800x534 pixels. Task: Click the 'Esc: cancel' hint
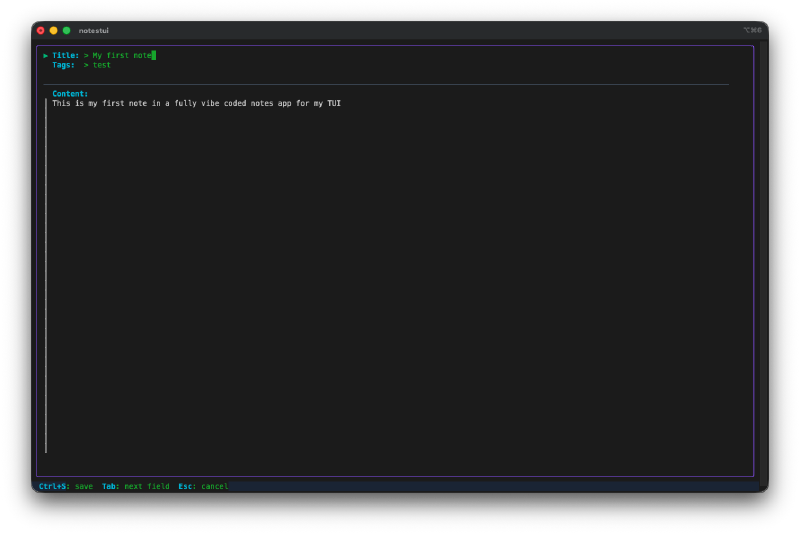click(203, 486)
